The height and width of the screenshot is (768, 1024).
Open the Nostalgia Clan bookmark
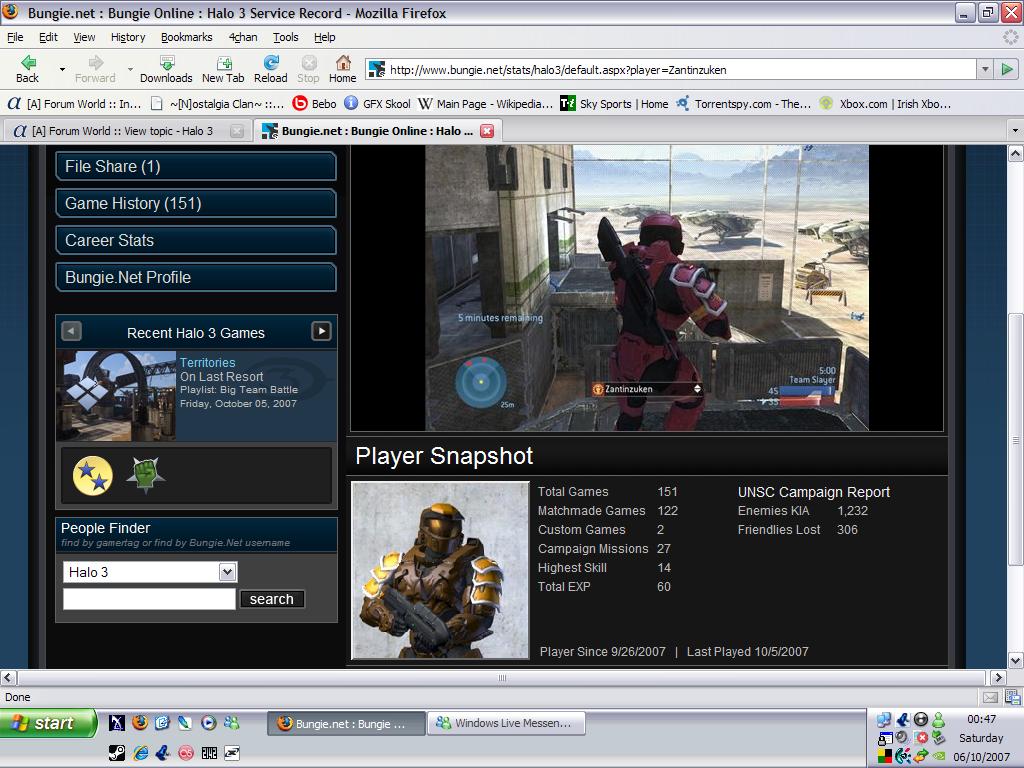click(217, 104)
